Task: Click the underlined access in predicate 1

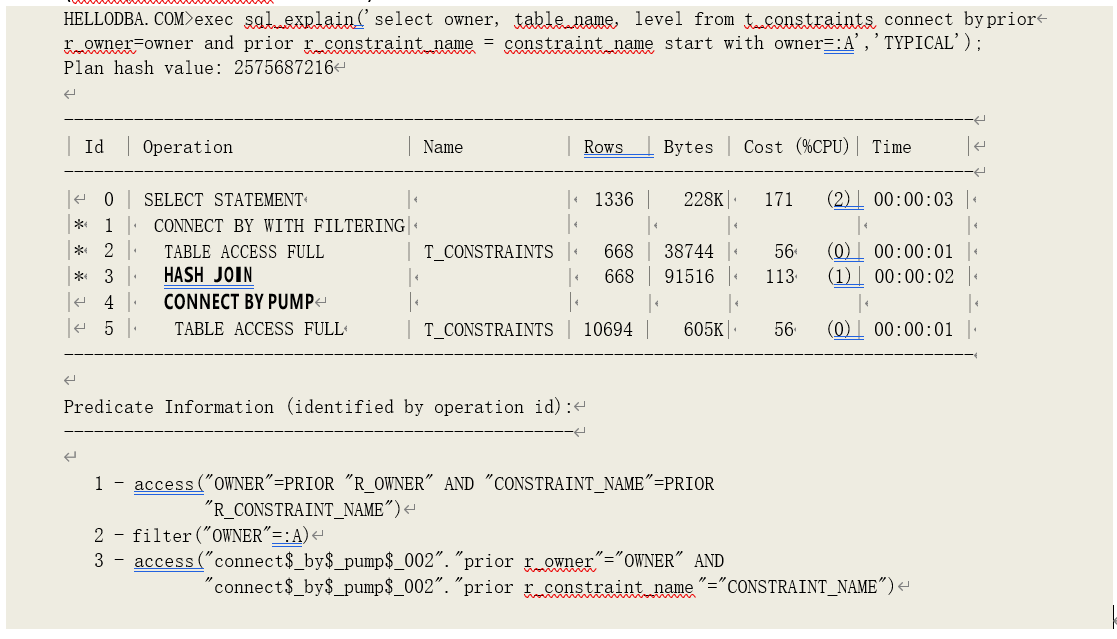Action: pos(164,484)
